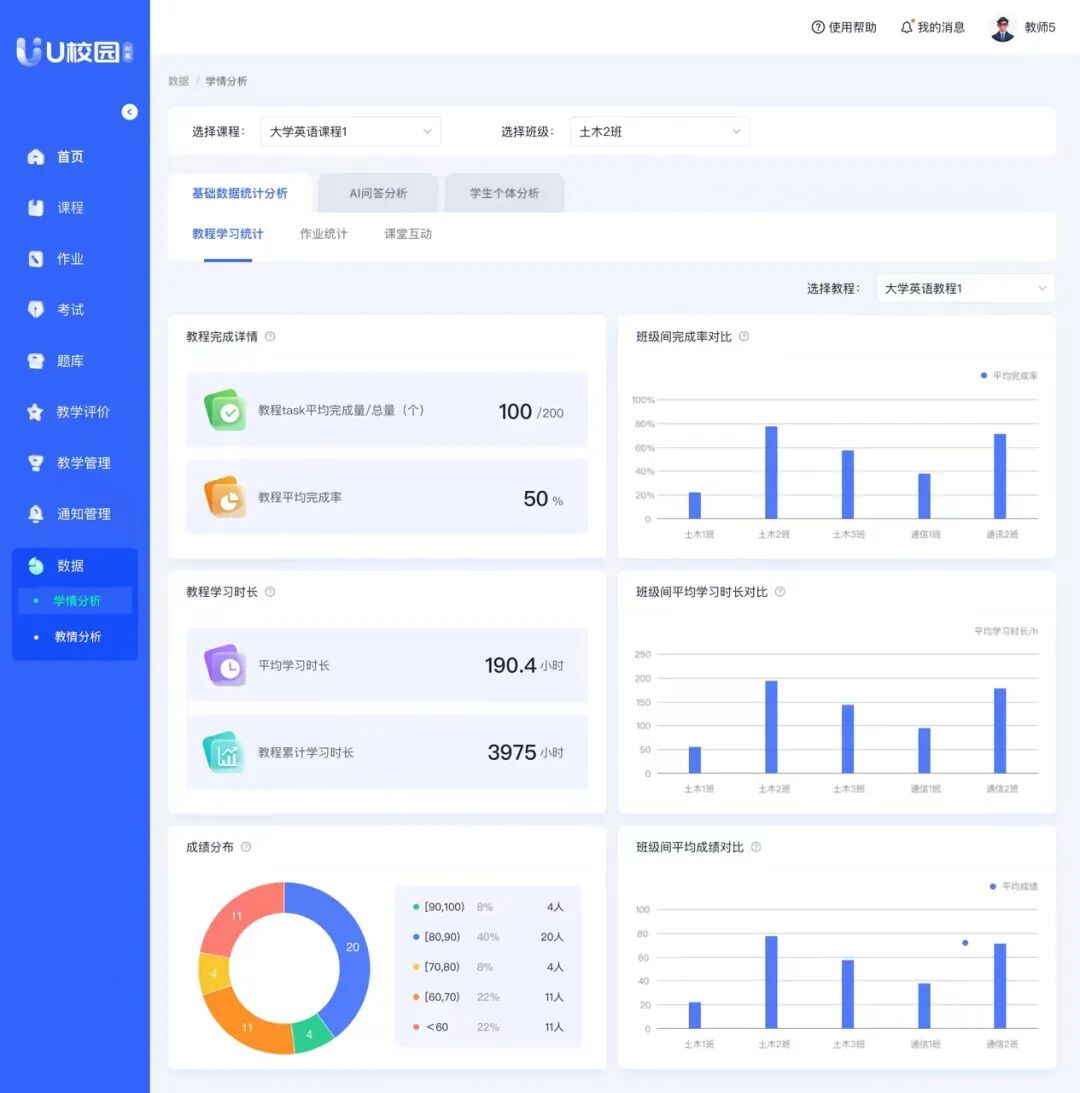Click the info icon next to 成绩分布
Screen dimensions: 1080x1093
pyautogui.click(x=246, y=847)
